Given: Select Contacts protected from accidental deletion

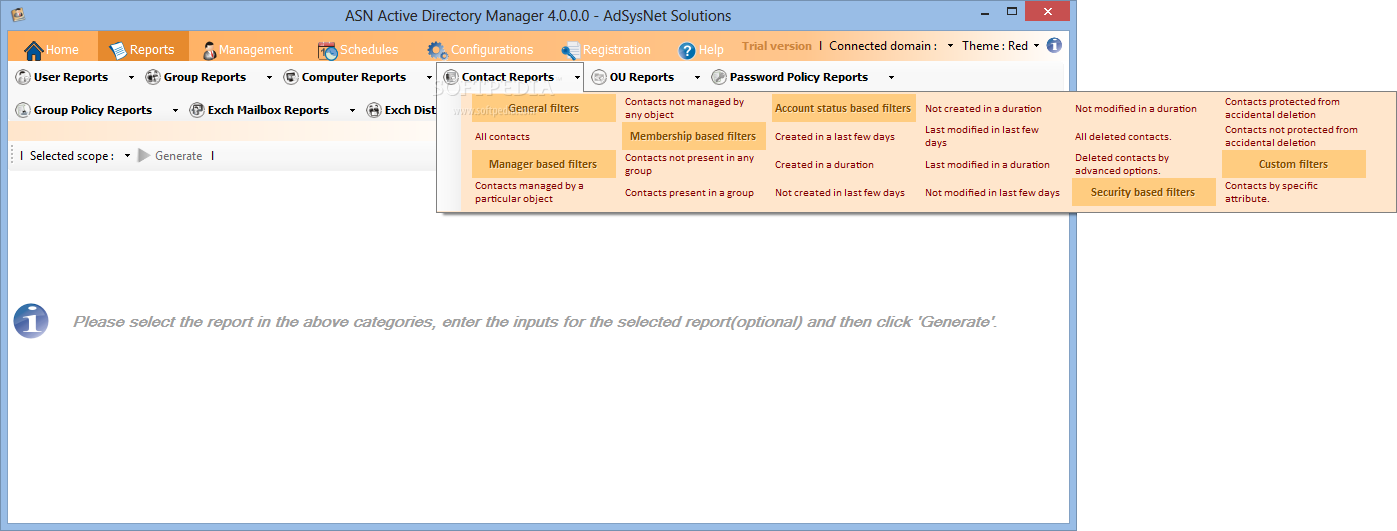Looking at the screenshot, I should point(1283,108).
